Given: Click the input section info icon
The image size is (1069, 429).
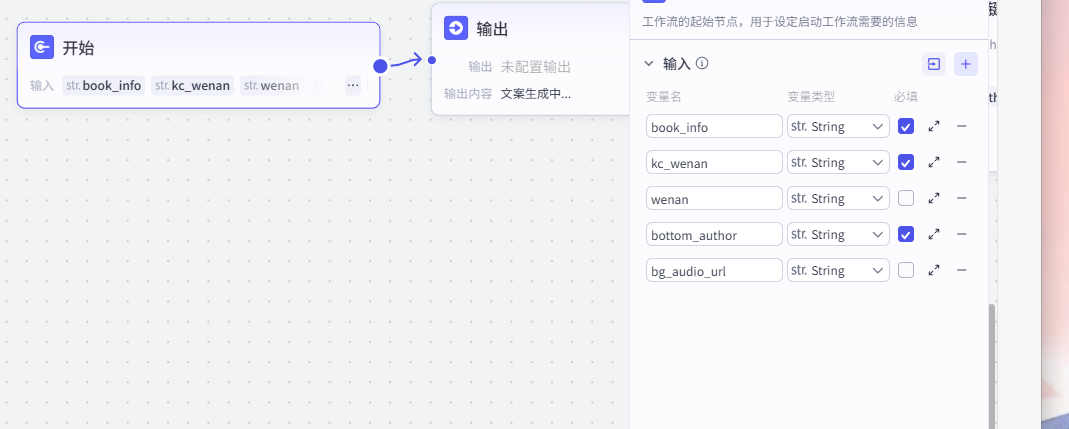Looking at the screenshot, I should (702, 64).
